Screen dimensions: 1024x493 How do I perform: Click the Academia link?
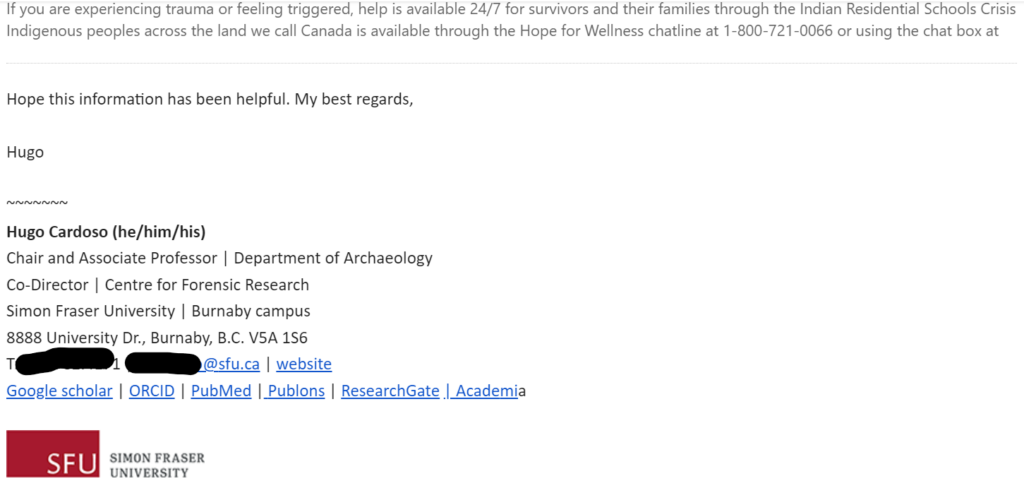[x=485, y=391]
